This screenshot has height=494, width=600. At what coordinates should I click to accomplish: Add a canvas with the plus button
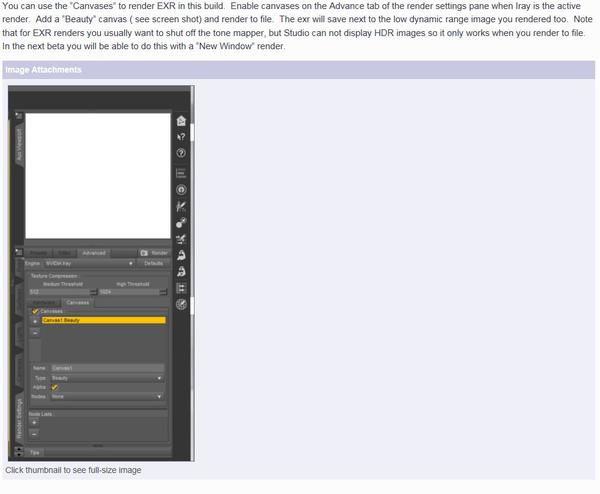pyautogui.click(x=35, y=321)
